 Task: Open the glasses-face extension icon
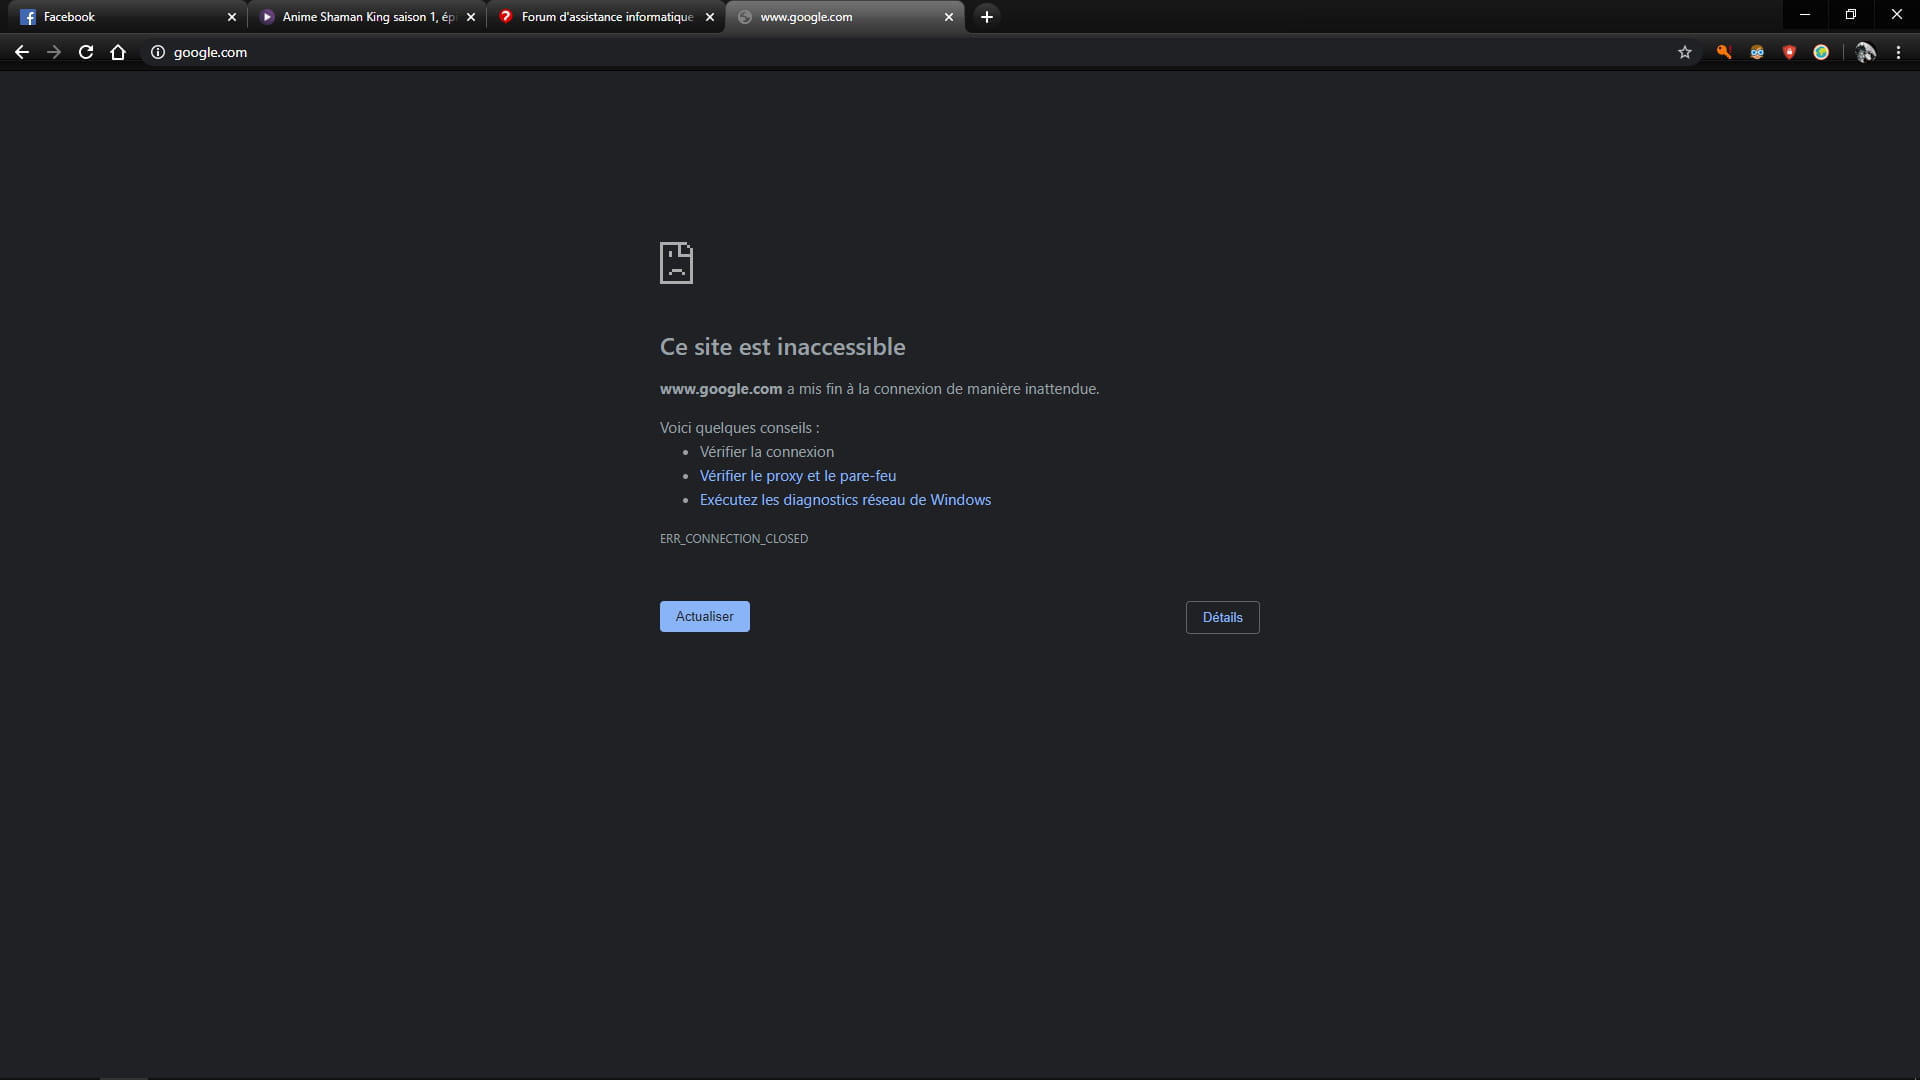[1757, 52]
